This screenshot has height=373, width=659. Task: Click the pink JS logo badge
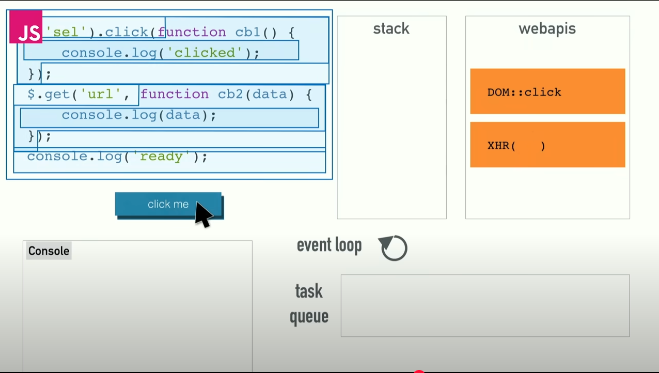coord(26,27)
